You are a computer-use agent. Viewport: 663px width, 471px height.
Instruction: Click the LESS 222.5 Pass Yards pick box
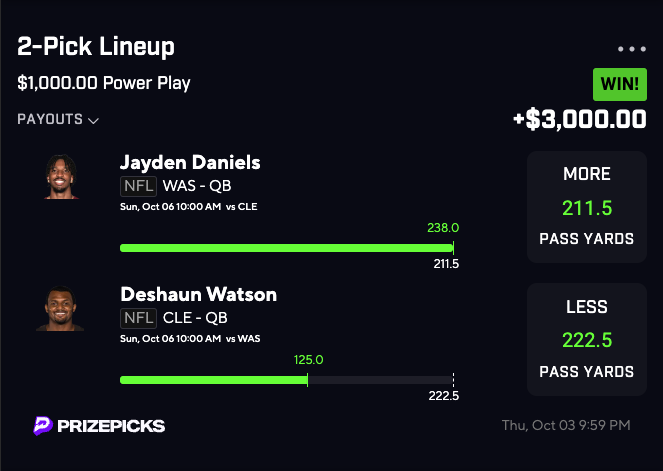pos(586,339)
